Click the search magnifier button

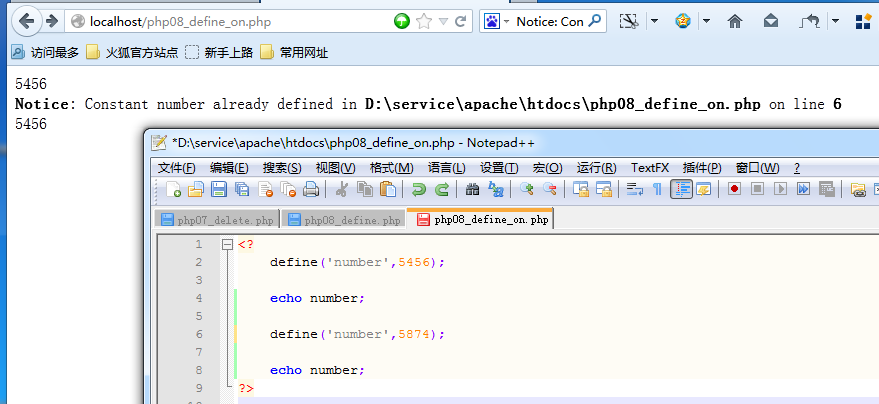pyautogui.click(x=595, y=22)
